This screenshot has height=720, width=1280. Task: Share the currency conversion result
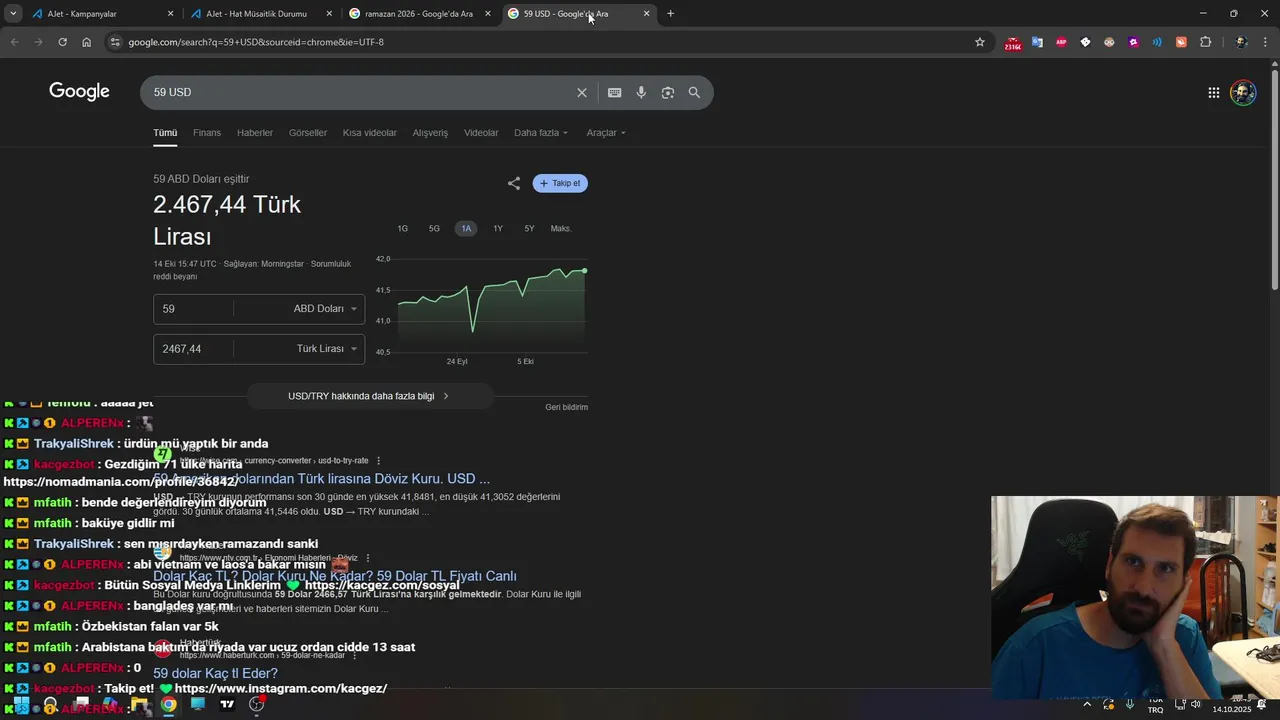[x=513, y=183]
